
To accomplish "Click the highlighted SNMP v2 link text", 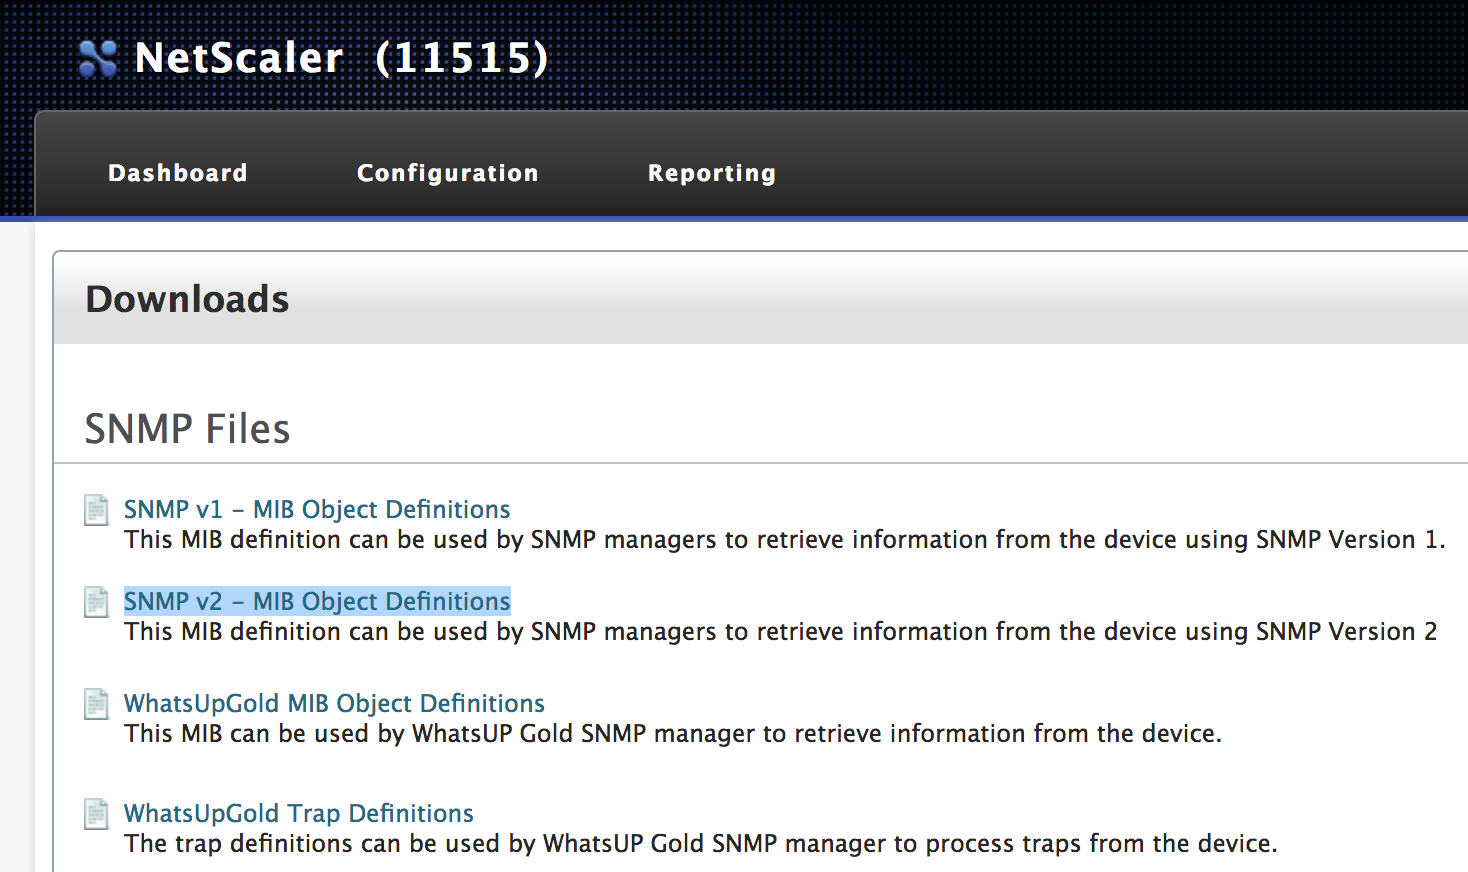I will pyautogui.click(x=316, y=601).
